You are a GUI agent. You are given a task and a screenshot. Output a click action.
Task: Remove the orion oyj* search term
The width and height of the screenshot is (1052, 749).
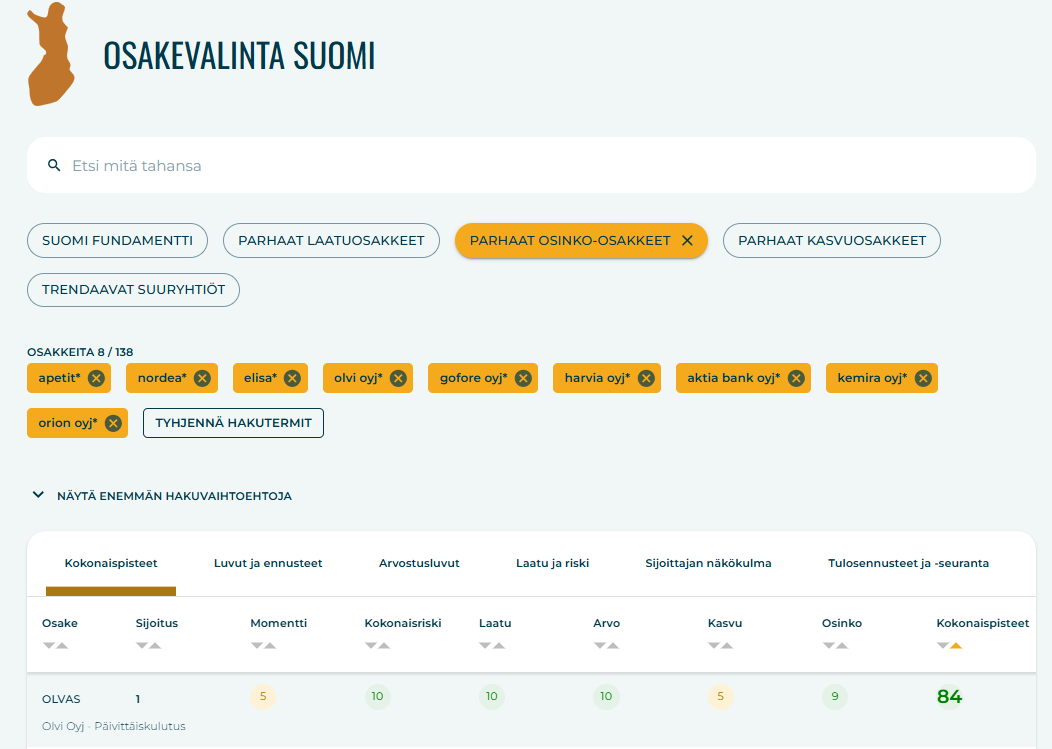[x=113, y=423]
